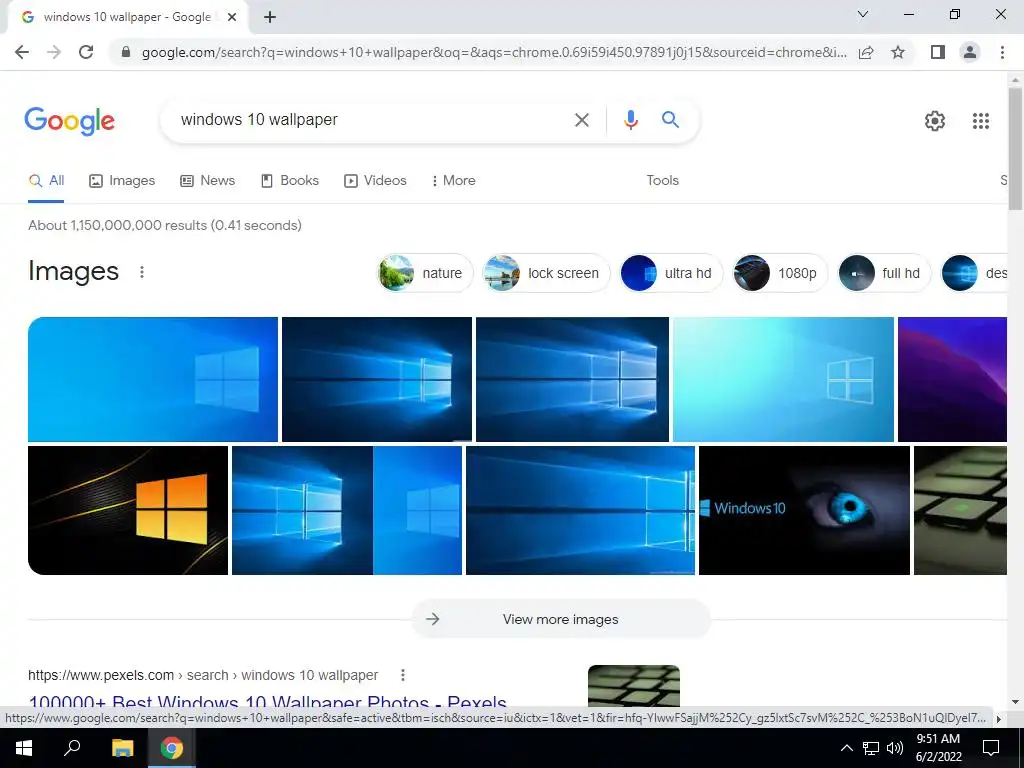Open File Explorer from the taskbar

click(x=122, y=748)
